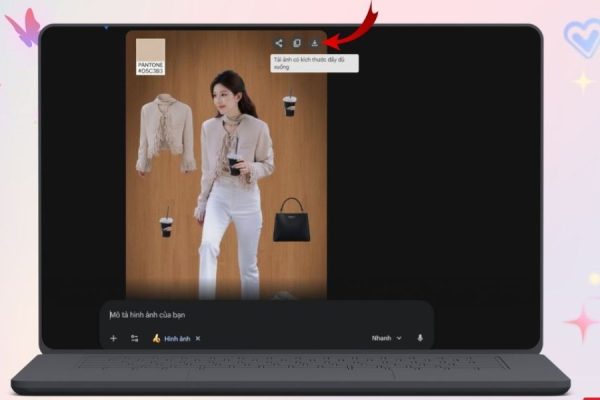Click the PANTONE #D5C3B3 label text
600x400 pixels.
pos(150,67)
